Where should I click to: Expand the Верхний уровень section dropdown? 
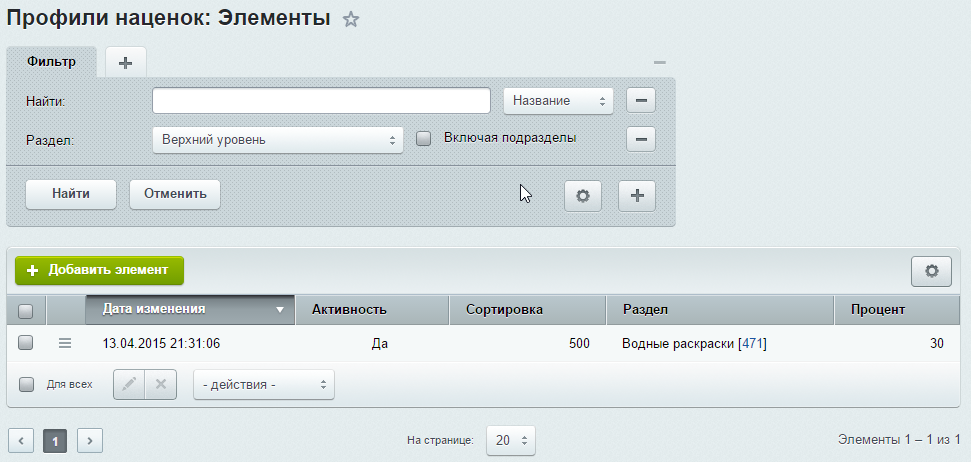(278, 140)
